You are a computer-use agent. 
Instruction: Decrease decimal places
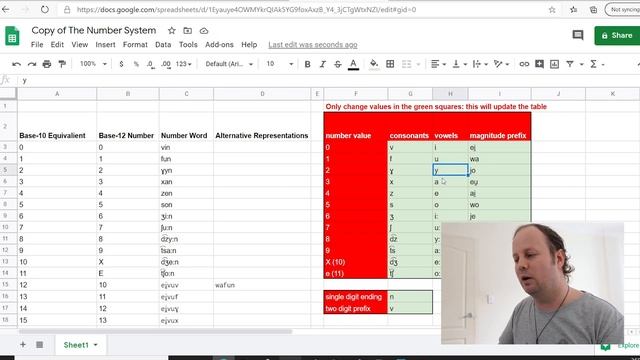click(151, 64)
